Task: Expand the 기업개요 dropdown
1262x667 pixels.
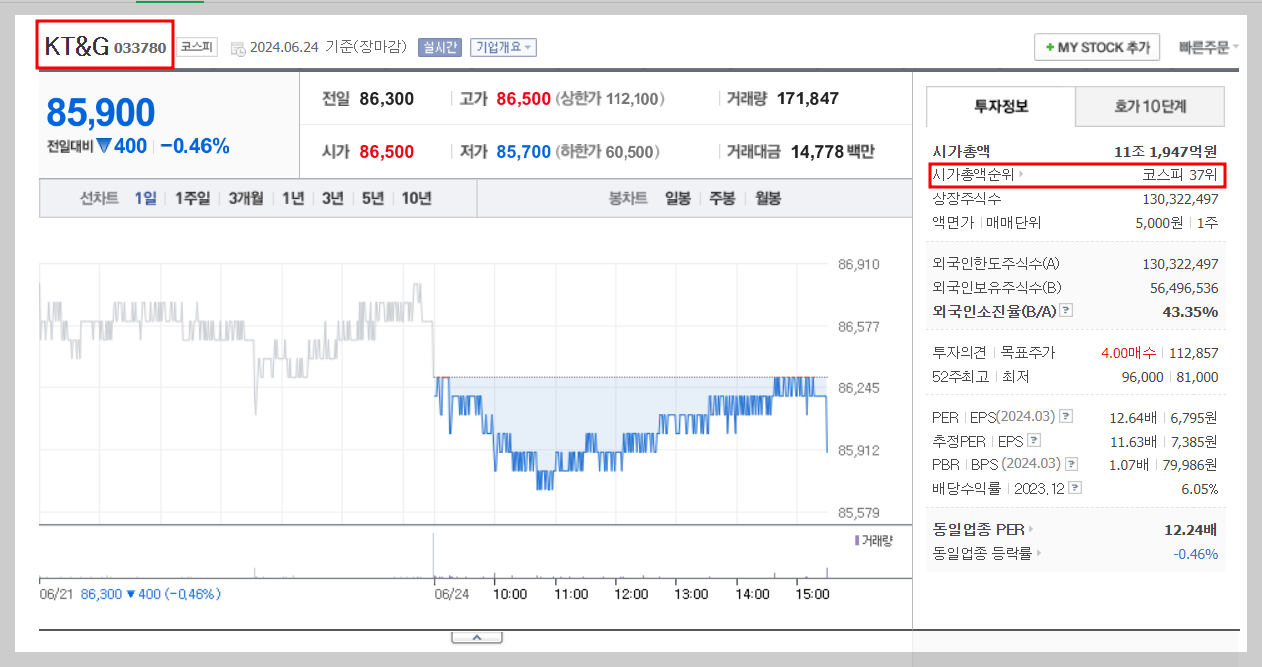Action: click(x=503, y=47)
